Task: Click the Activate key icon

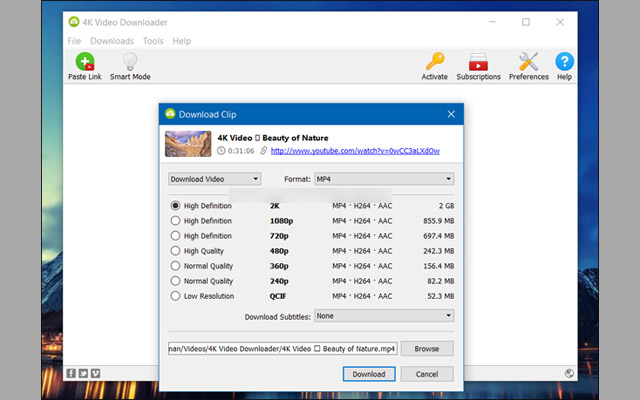Action: click(434, 62)
